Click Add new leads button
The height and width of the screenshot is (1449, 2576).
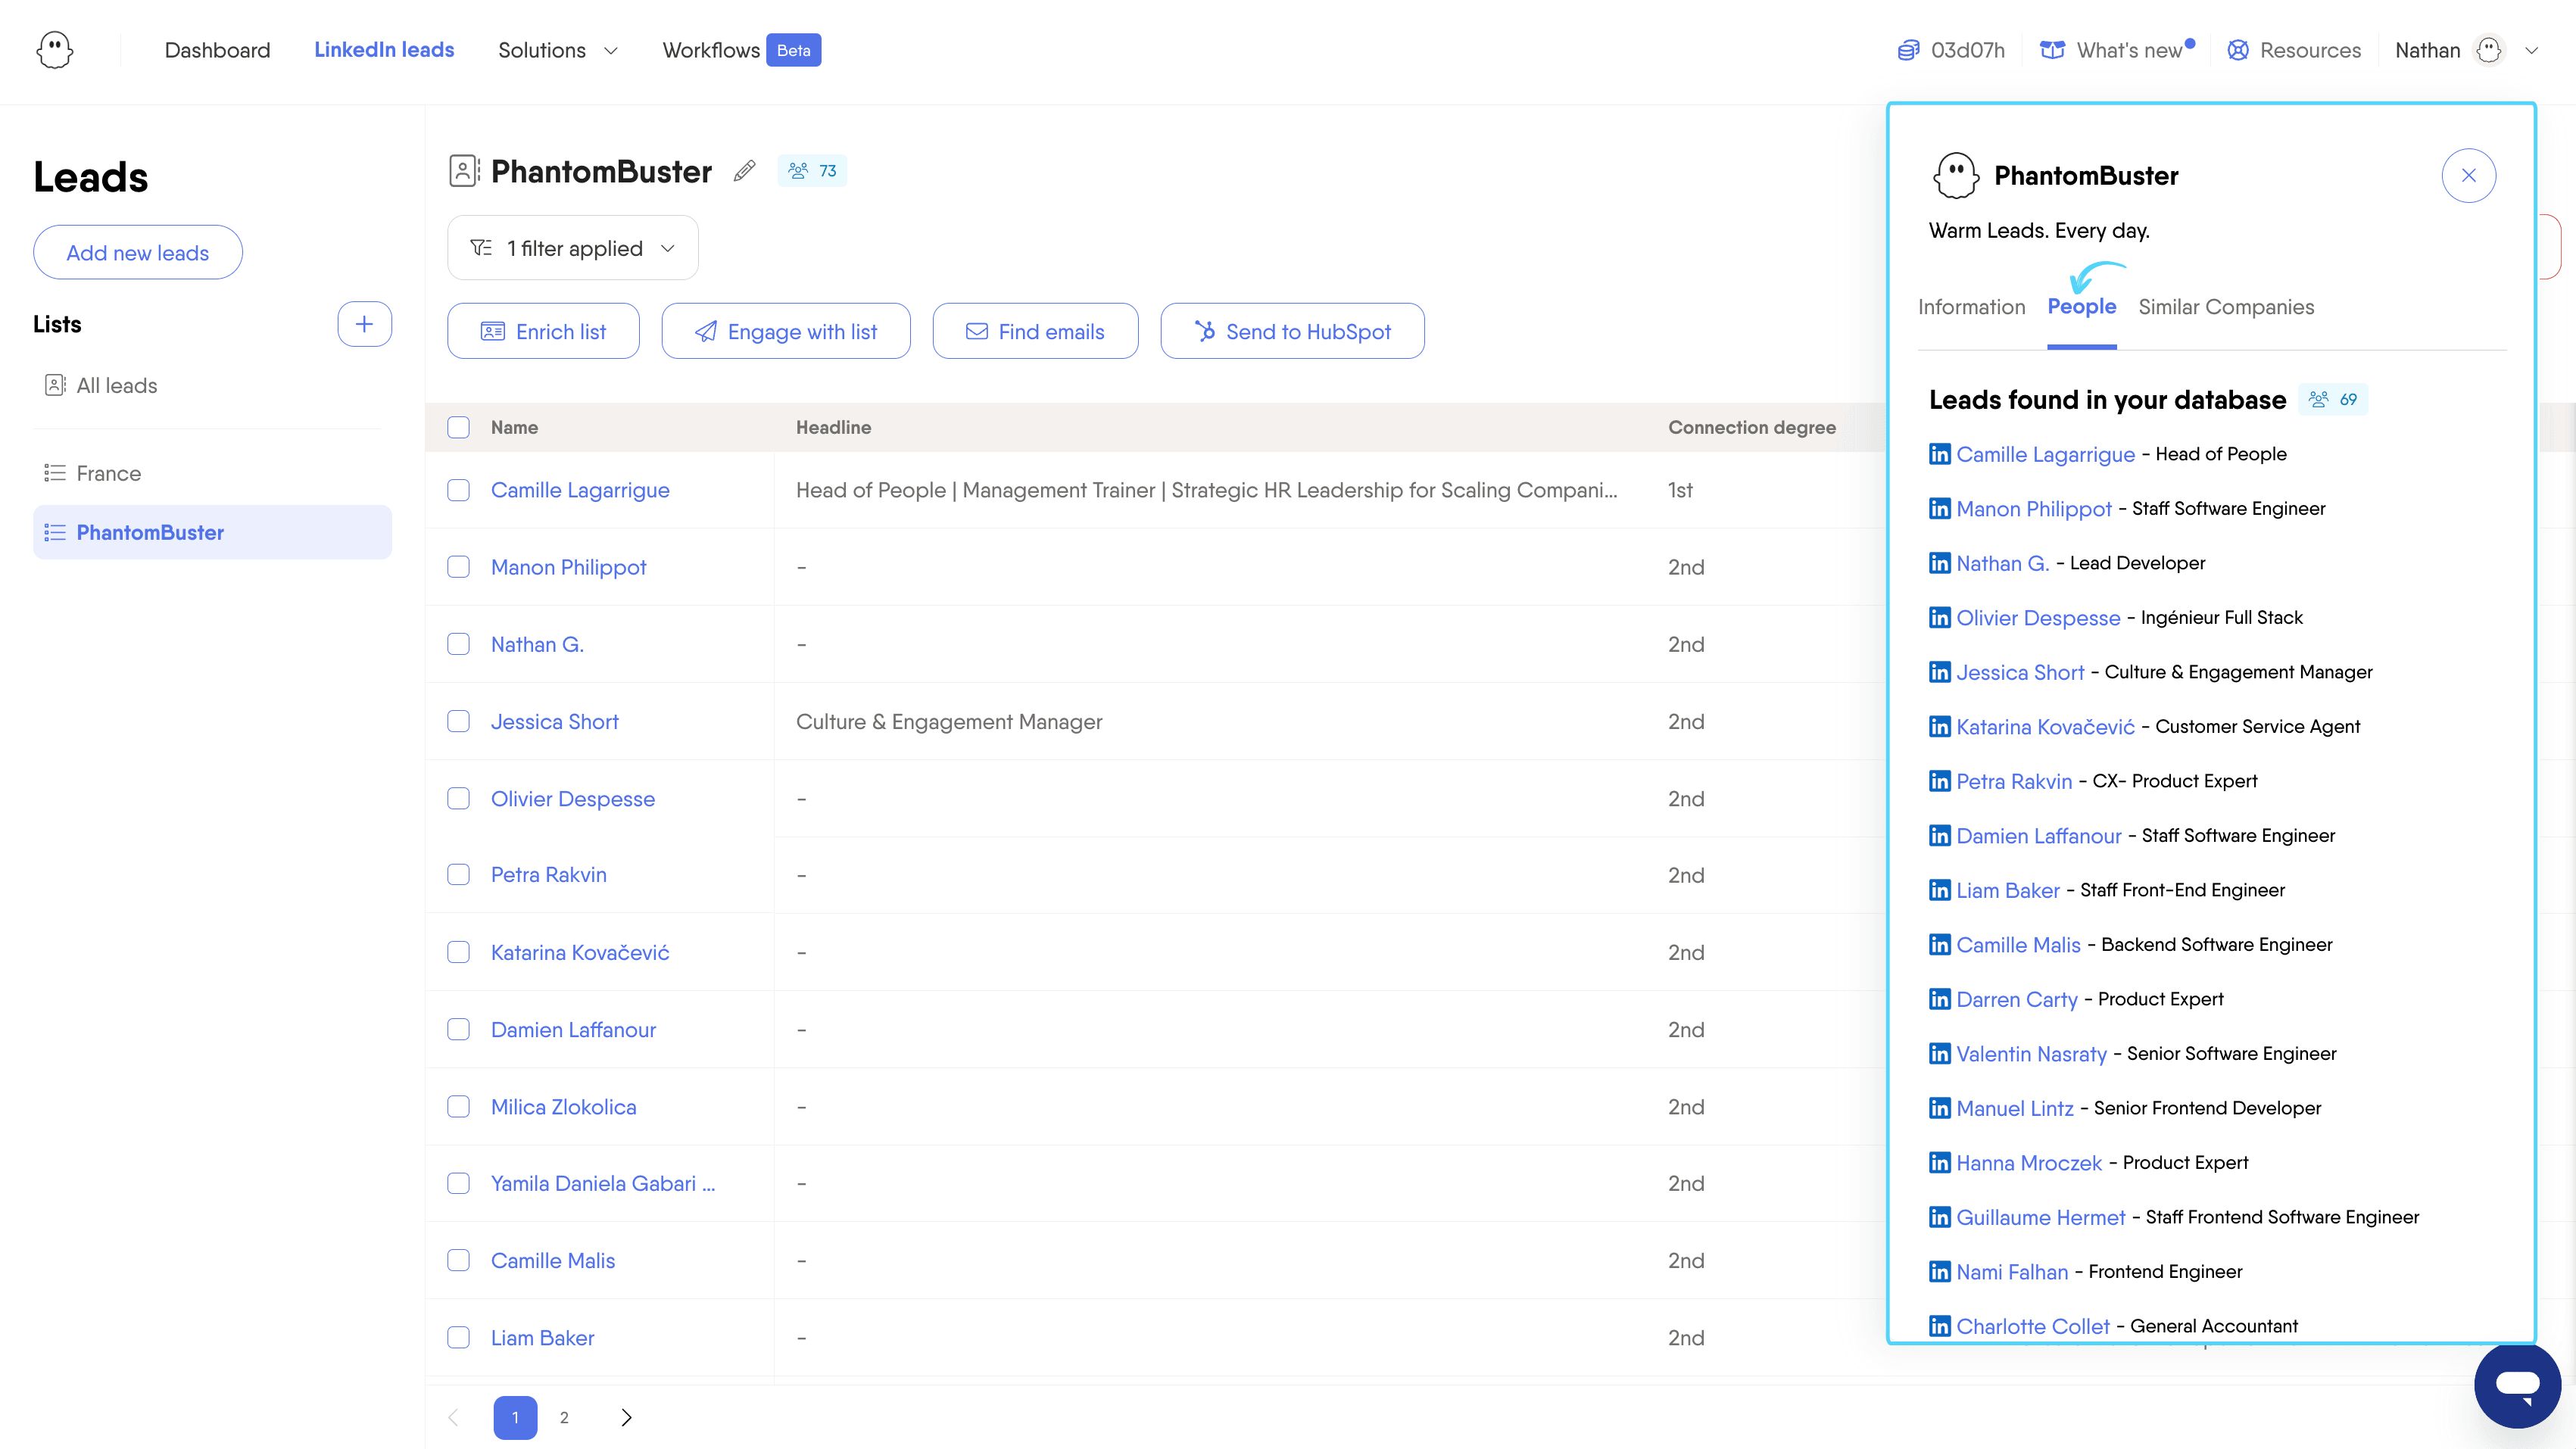(x=138, y=253)
